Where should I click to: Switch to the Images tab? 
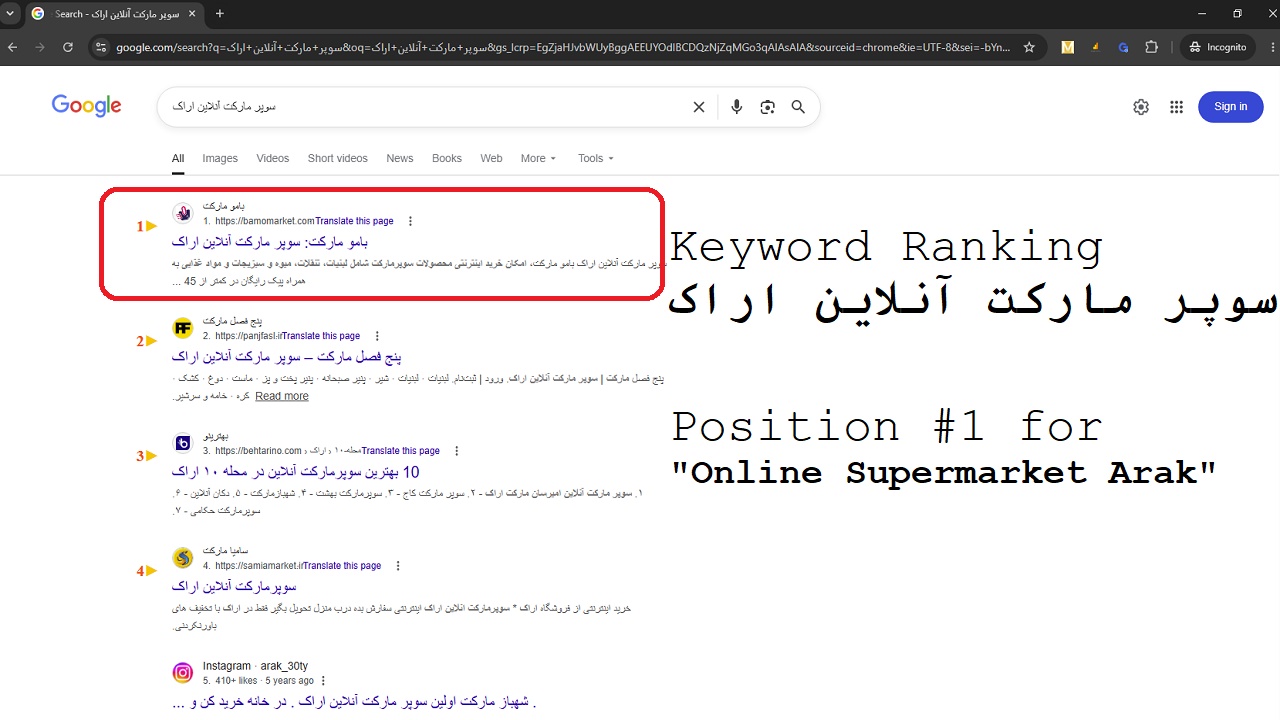pos(220,158)
